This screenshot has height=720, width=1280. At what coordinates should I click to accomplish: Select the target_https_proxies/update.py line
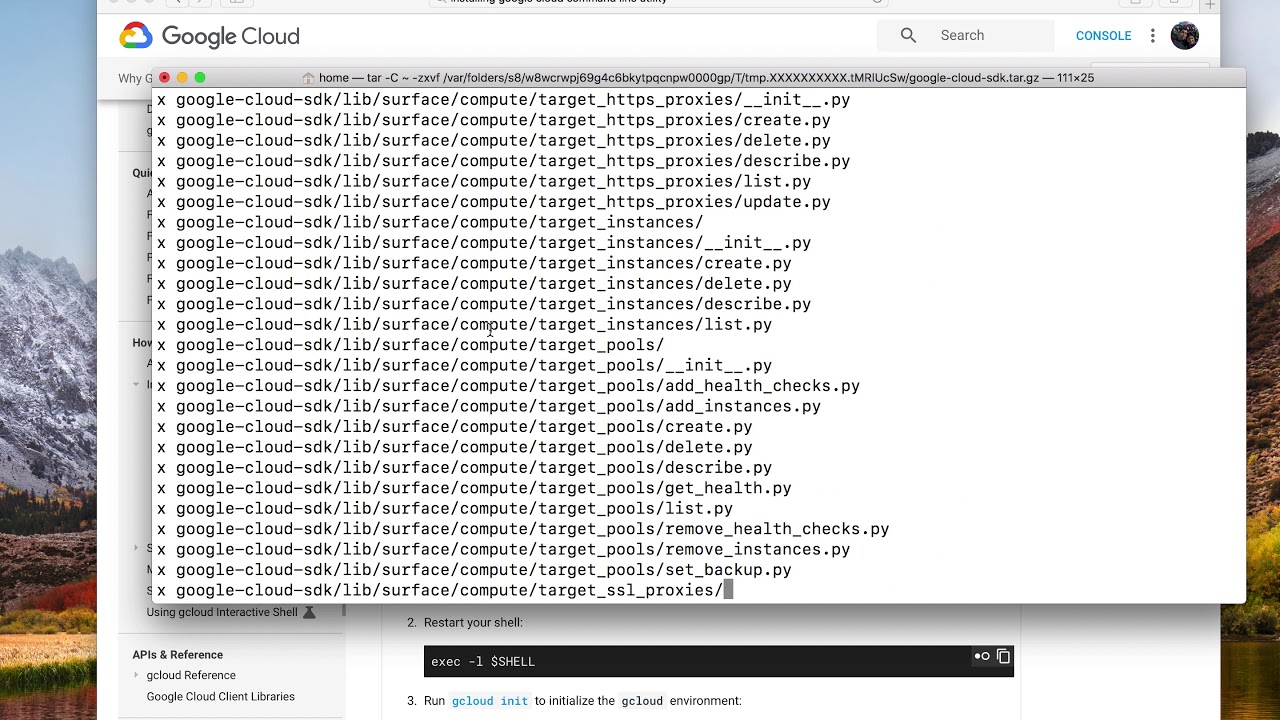[x=493, y=202]
